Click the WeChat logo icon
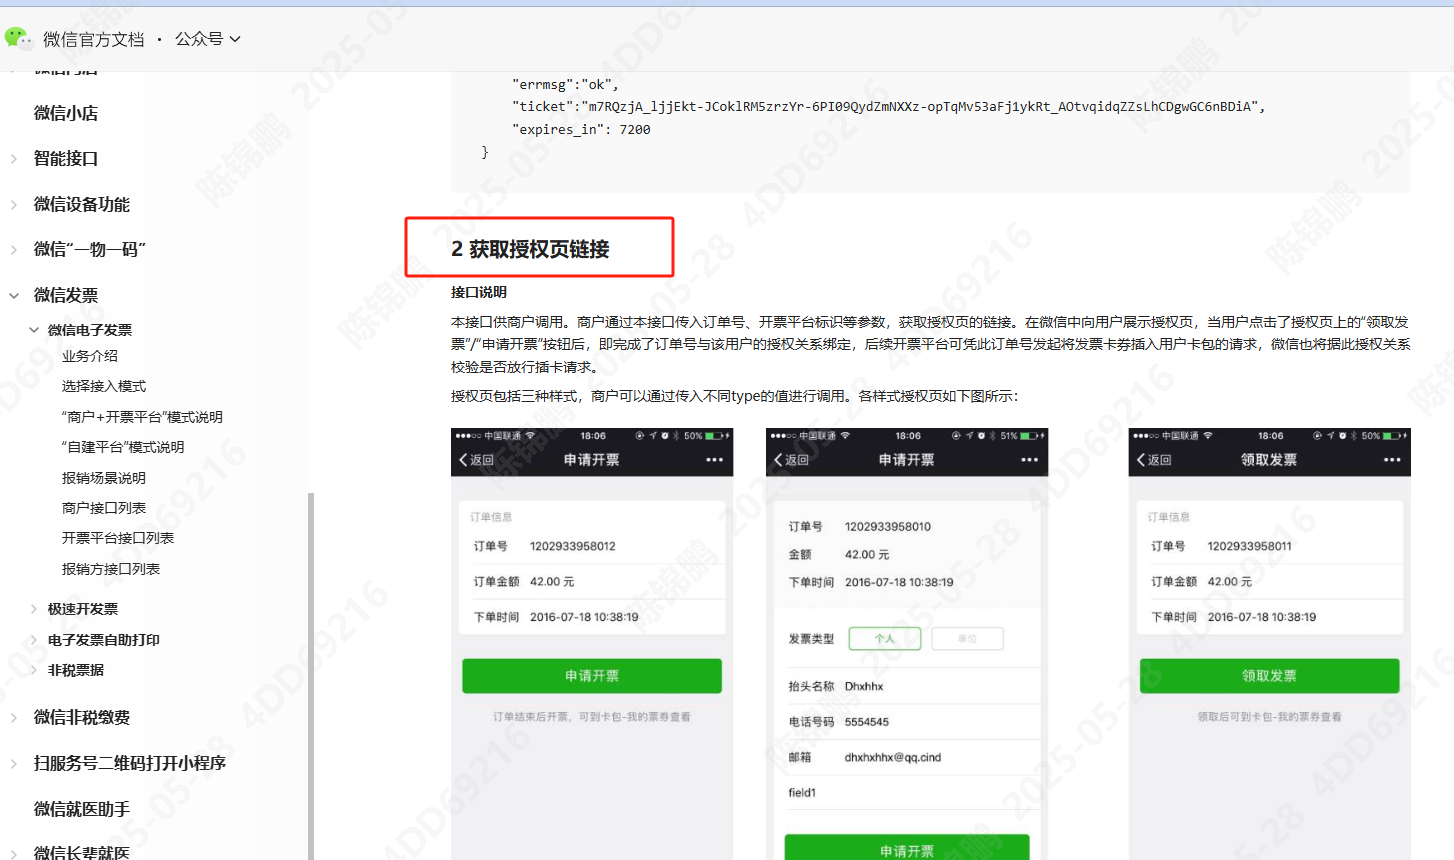Screen dimensions: 1454x860 [x=18, y=38]
